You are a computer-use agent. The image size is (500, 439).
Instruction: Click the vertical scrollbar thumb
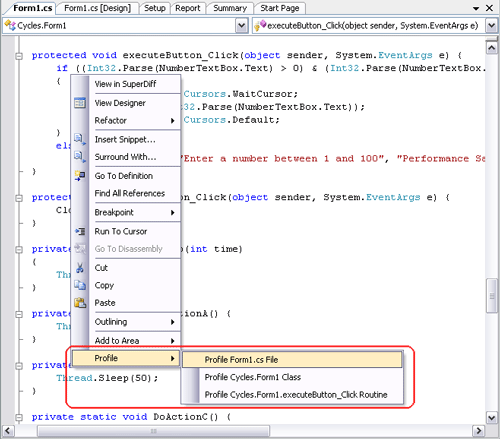(x=492, y=296)
